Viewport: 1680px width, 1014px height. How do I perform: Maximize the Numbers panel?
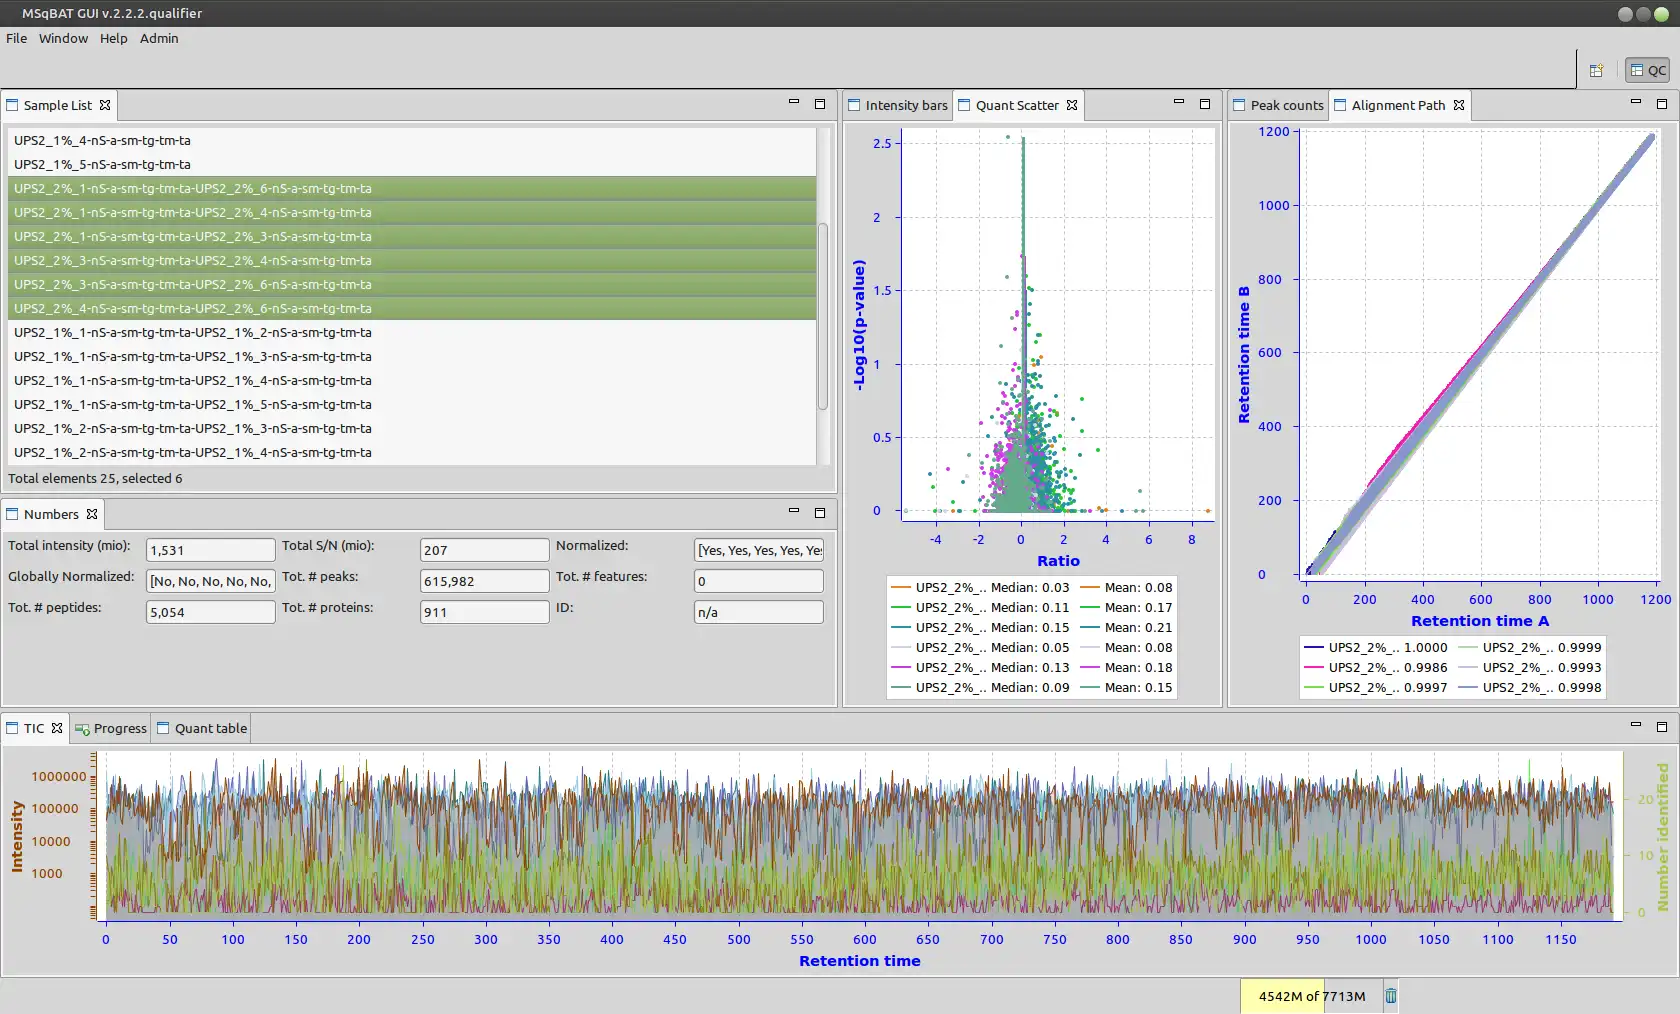tap(820, 512)
